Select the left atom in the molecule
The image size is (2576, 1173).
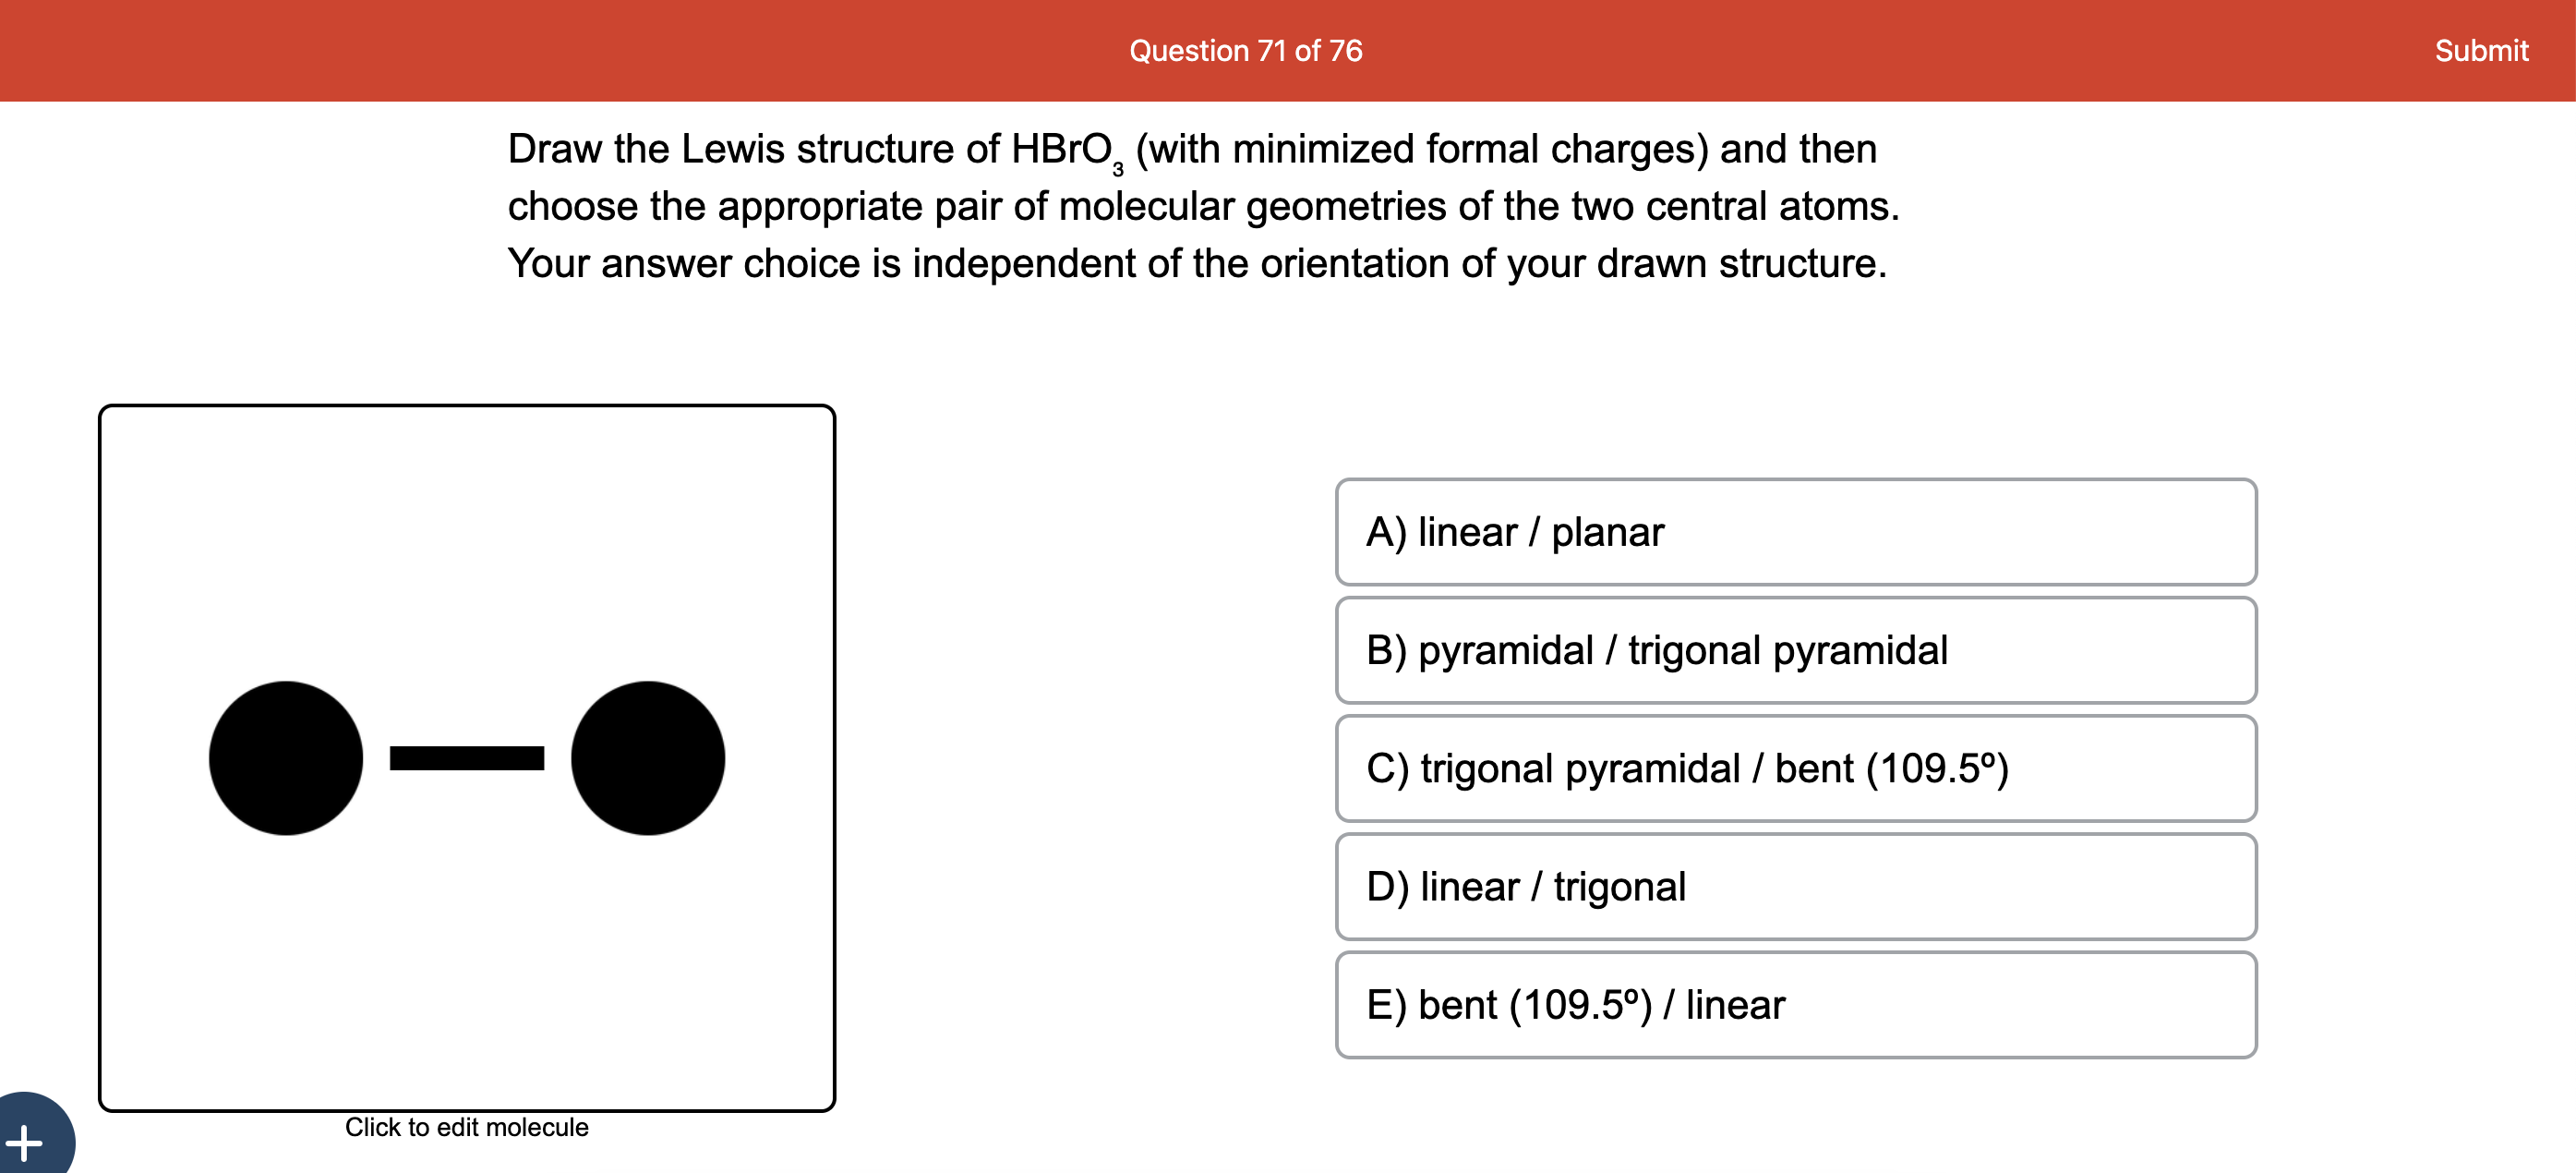click(286, 758)
